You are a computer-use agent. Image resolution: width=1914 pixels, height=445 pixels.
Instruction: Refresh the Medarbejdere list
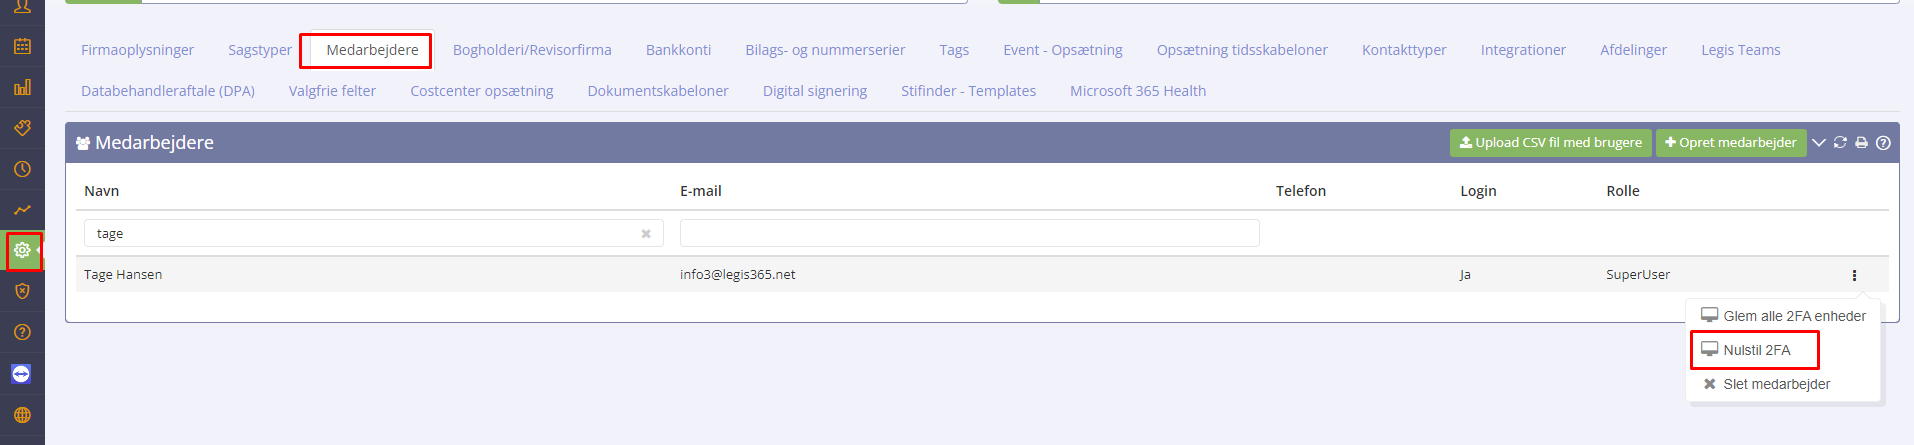1840,143
